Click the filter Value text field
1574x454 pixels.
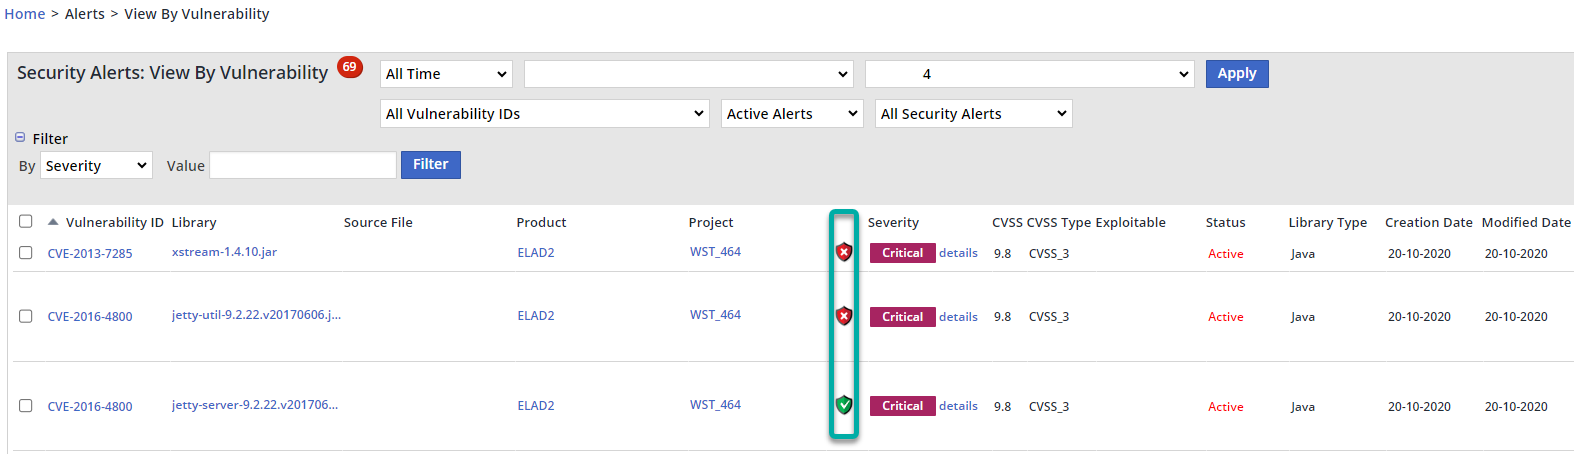(303, 165)
